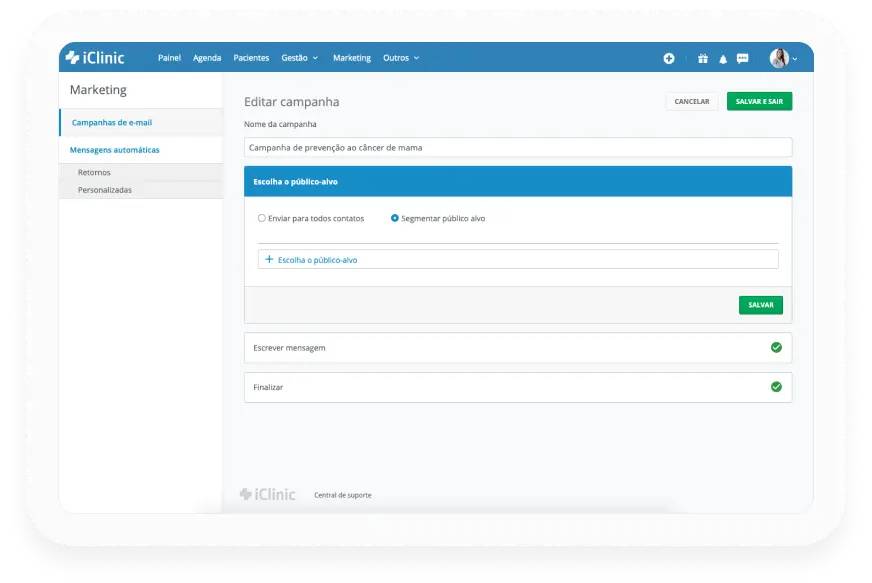872x583 pixels.
Task: Open the plus add-new icon in header
Action: click(x=669, y=58)
